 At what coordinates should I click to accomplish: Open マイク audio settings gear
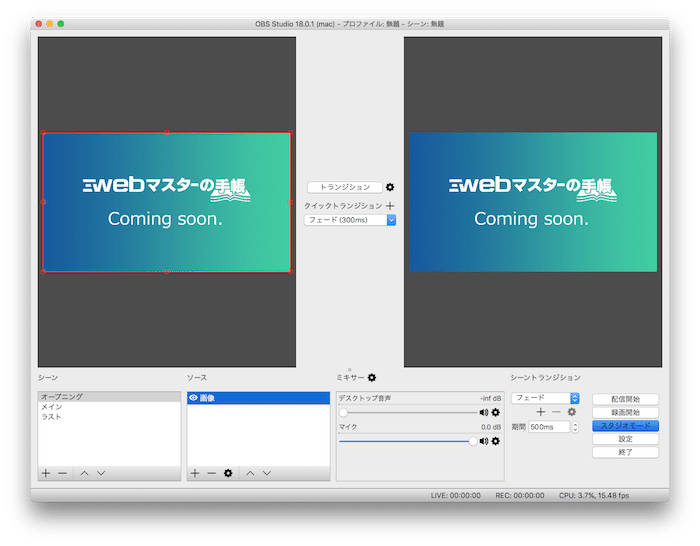496,441
